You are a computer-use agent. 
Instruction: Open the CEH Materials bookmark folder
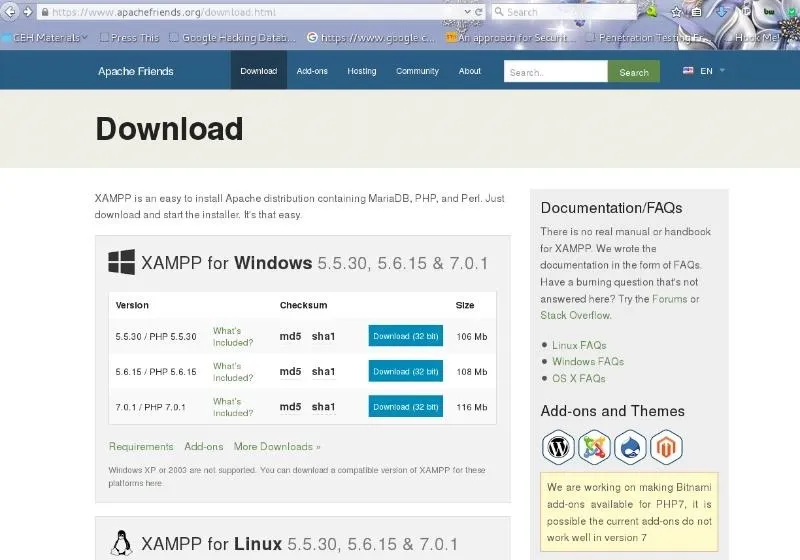click(x=45, y=37)
